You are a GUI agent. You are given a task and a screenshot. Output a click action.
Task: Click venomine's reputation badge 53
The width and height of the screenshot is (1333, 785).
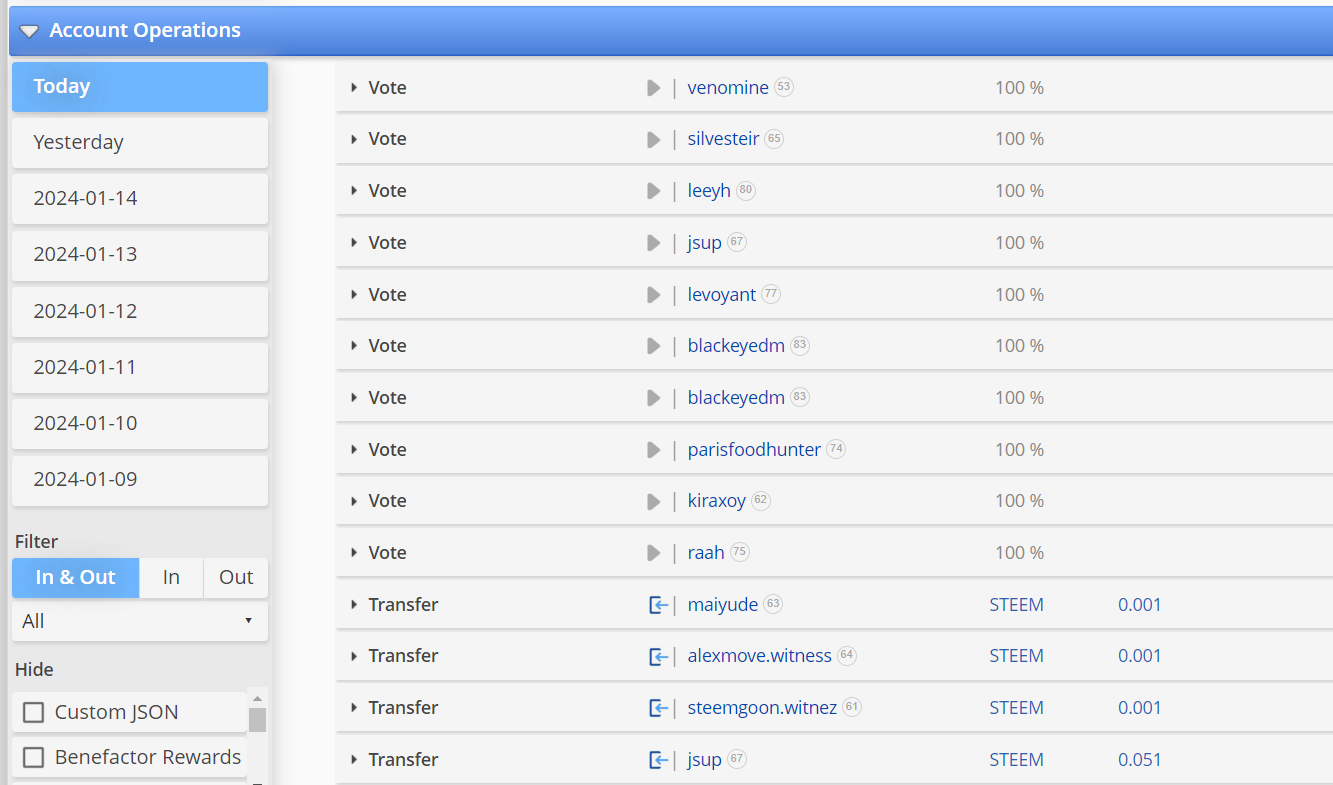click(784, 87)
